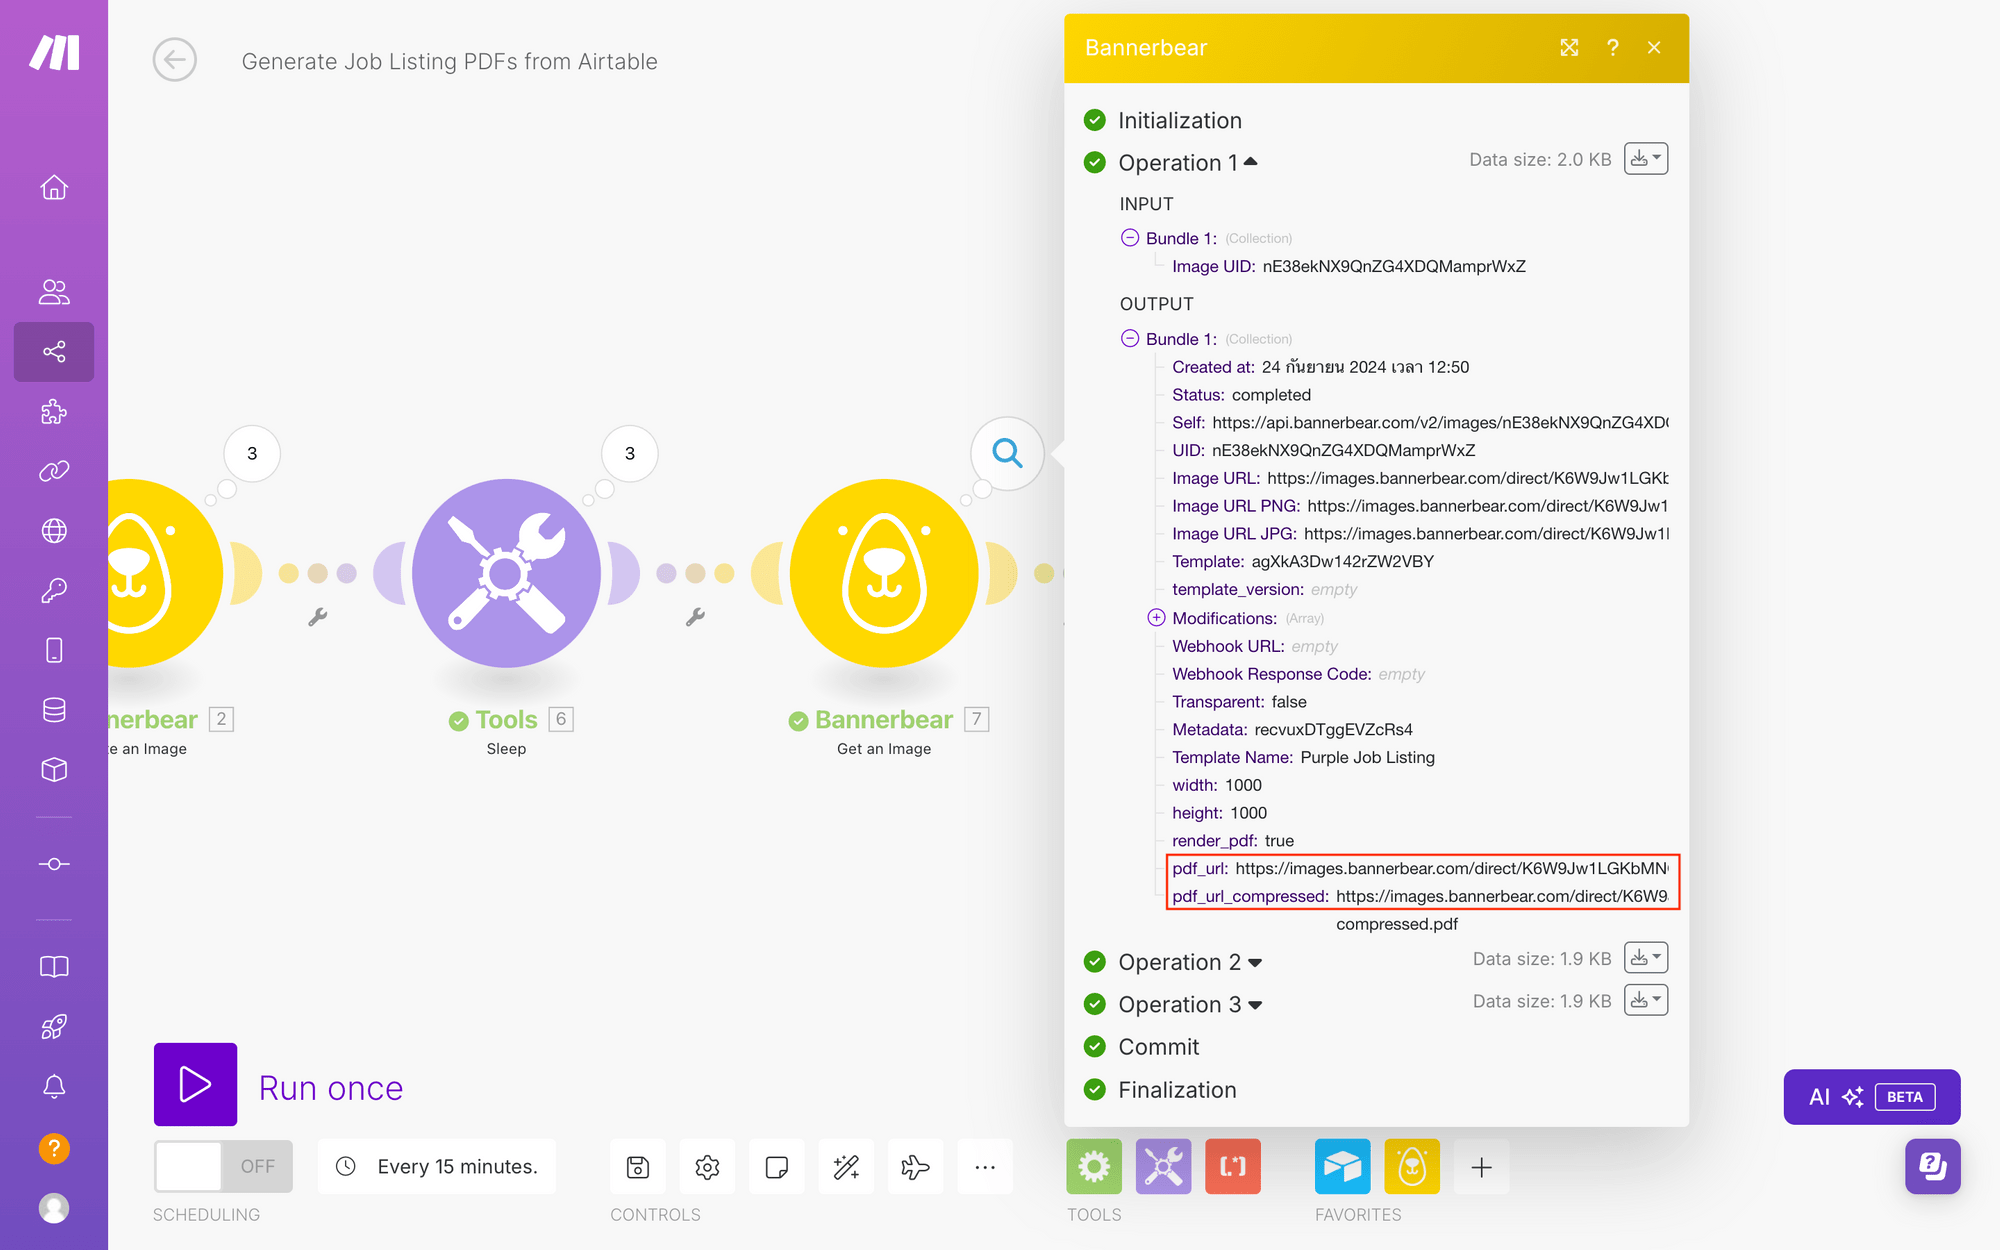Open the AI BETA assistant button

[1871, 1097]
